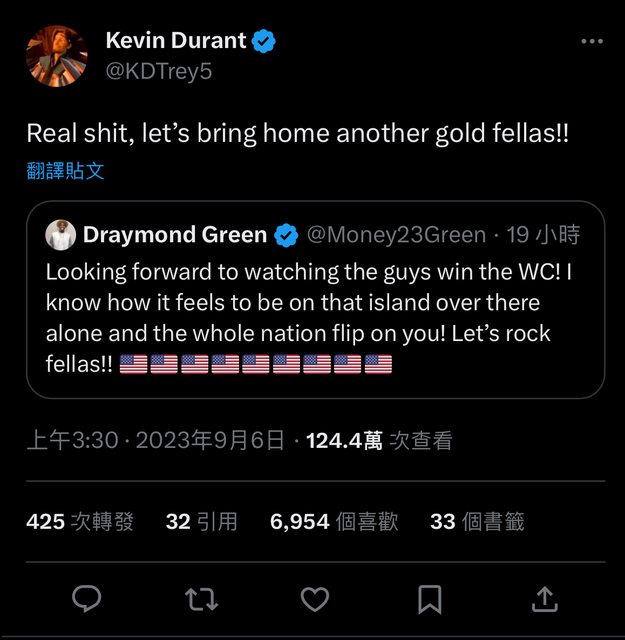Open the share upload icon
Image resolution: width=625 pixels, height=640 pixels.
(x=545, y=599)
